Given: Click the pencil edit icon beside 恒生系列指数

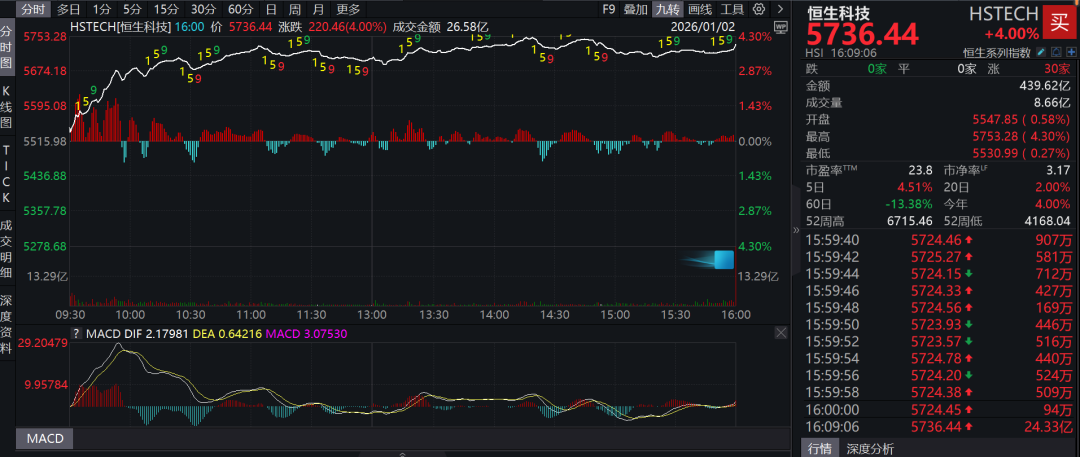Looking at the screenshot, I should click(x=1041, y=52).
